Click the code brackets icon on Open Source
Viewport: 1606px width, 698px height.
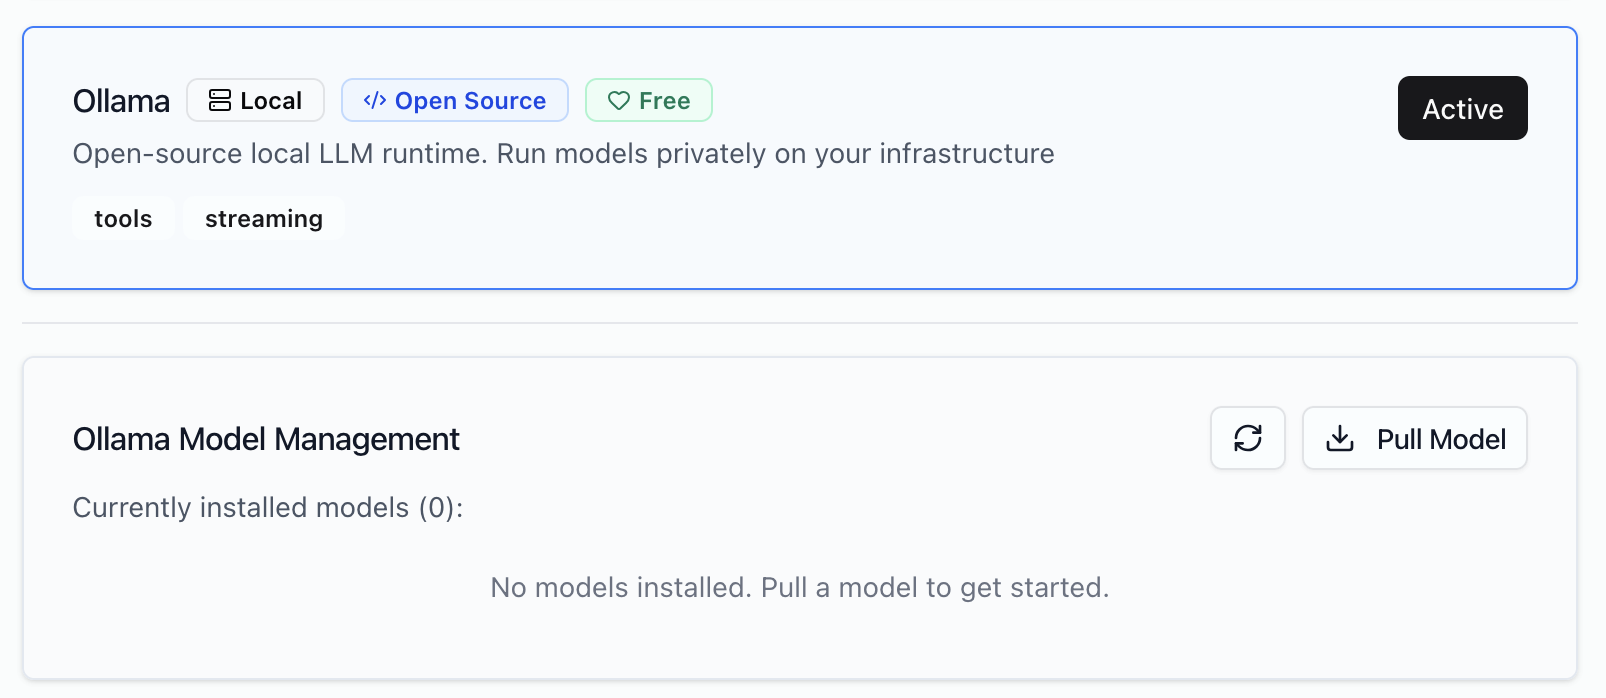(x=375, y=100)
